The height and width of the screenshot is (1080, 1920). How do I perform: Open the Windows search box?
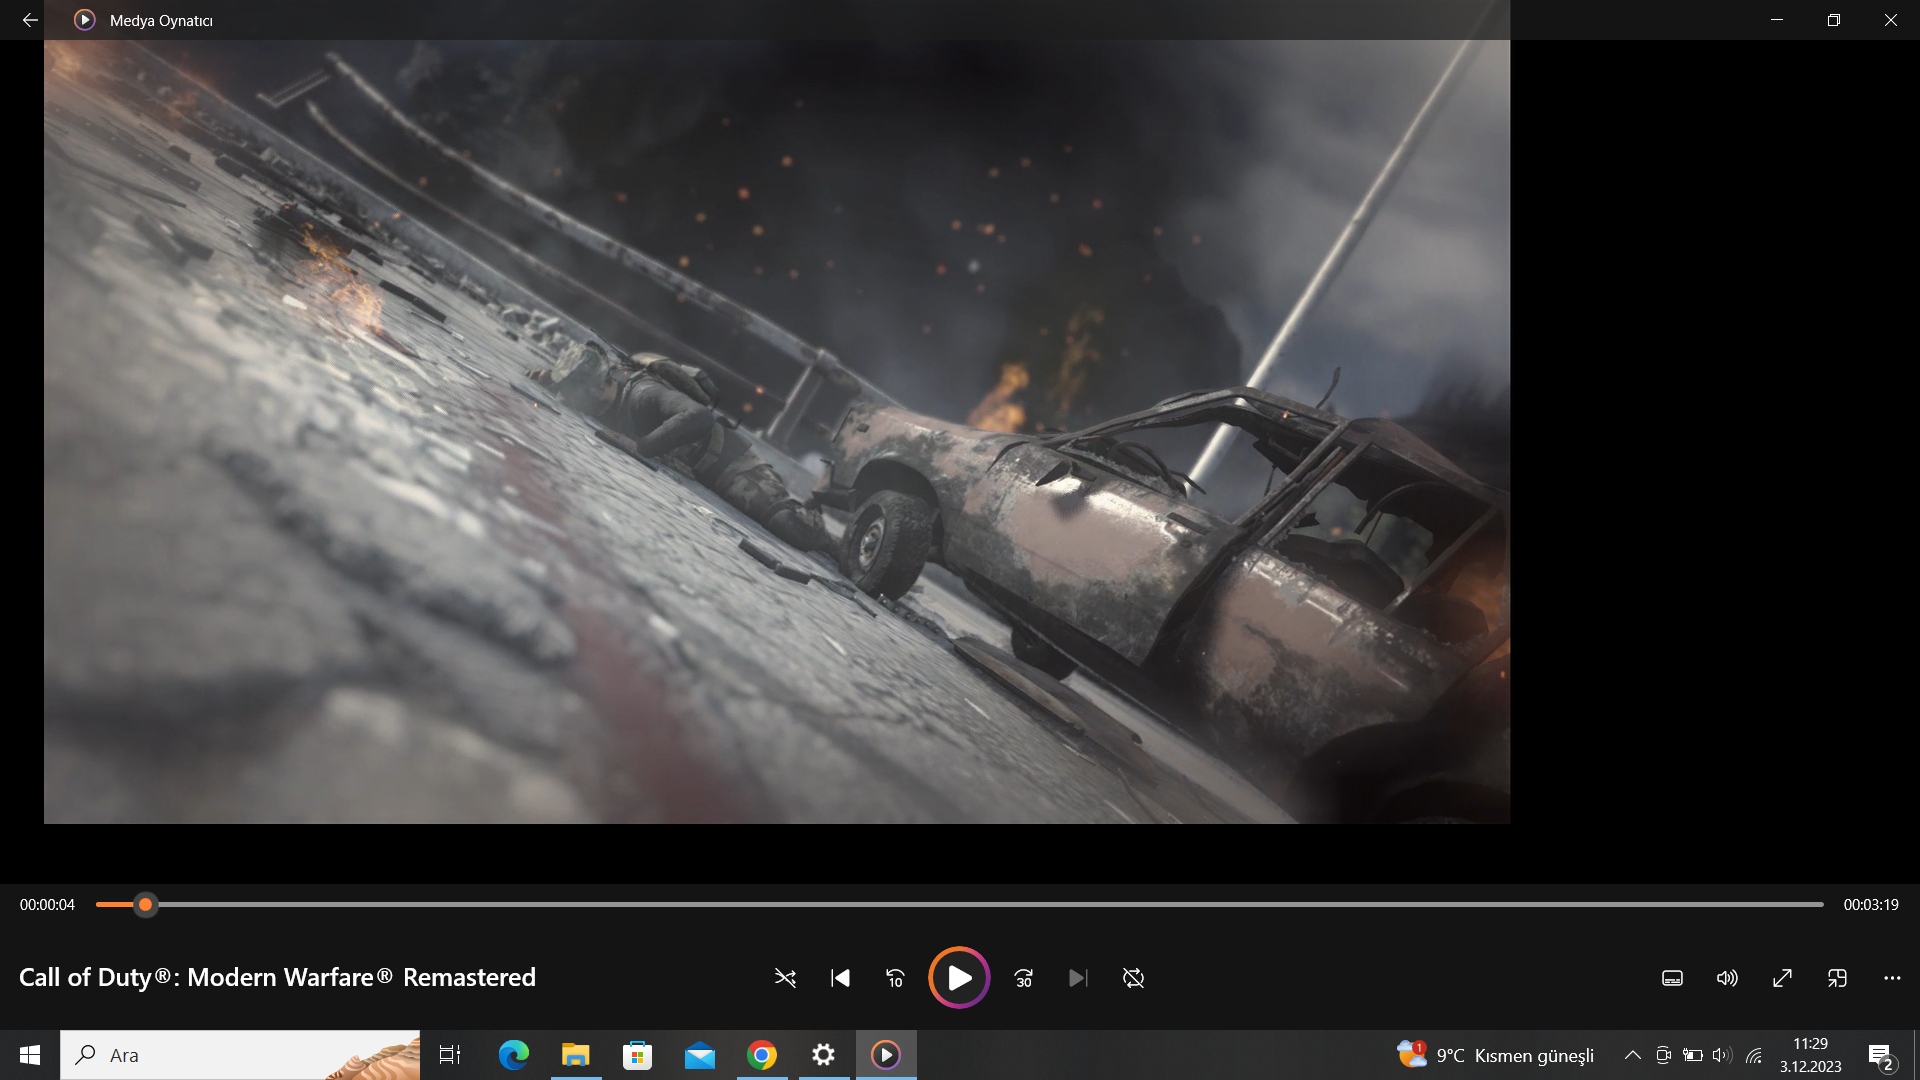tap(240, 1055)
